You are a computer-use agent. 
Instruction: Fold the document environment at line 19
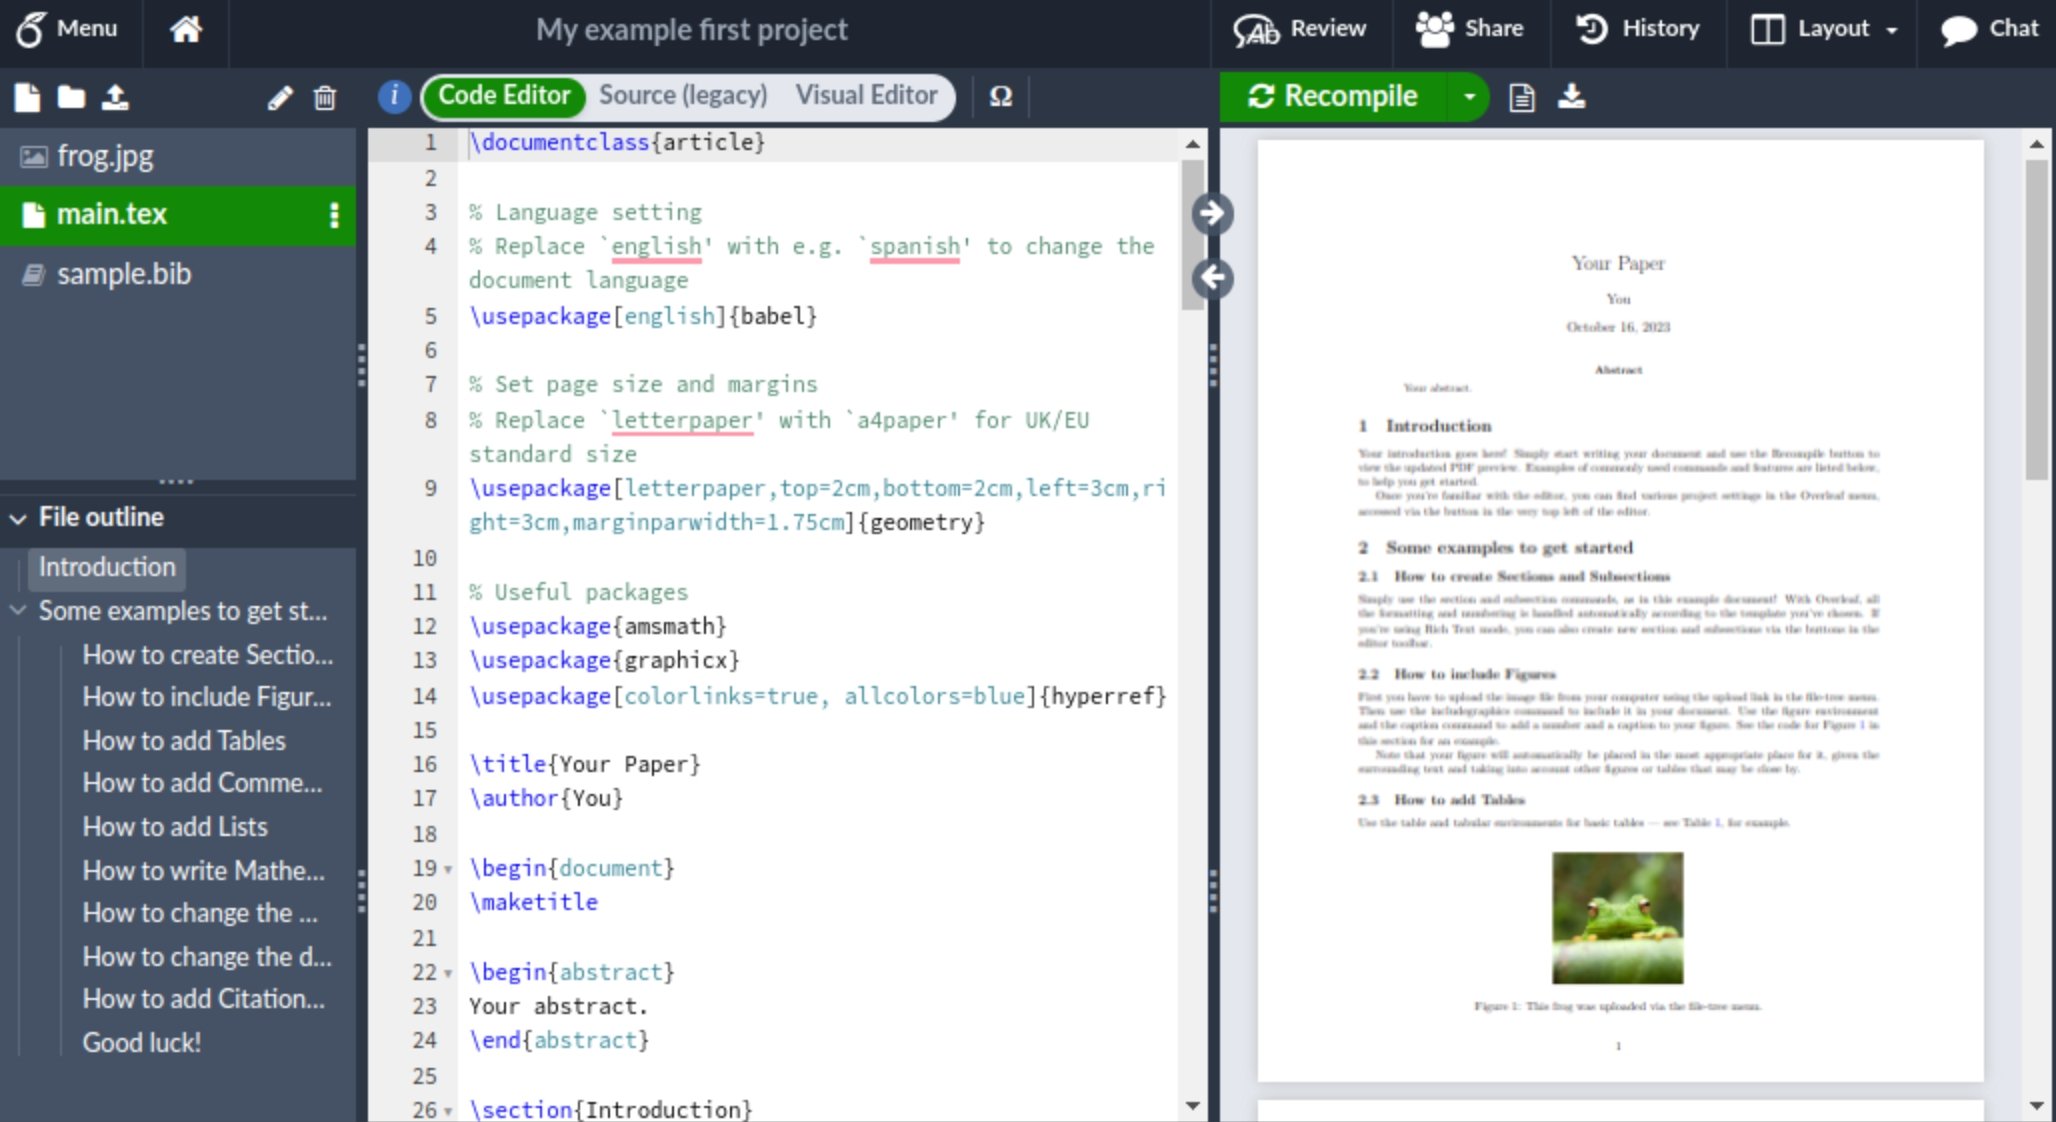coord(448,869)
